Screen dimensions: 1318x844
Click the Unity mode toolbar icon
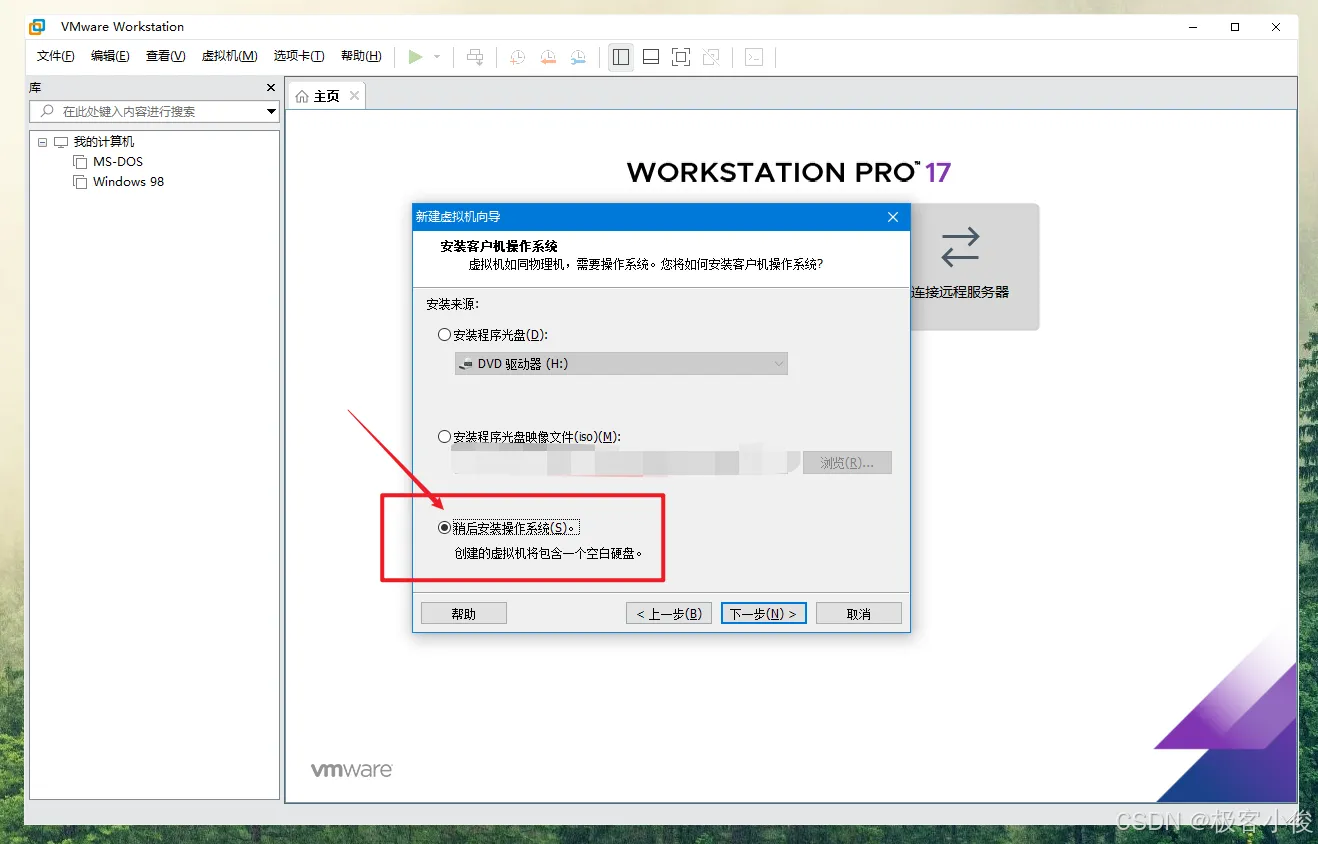[x=711, y=57]
